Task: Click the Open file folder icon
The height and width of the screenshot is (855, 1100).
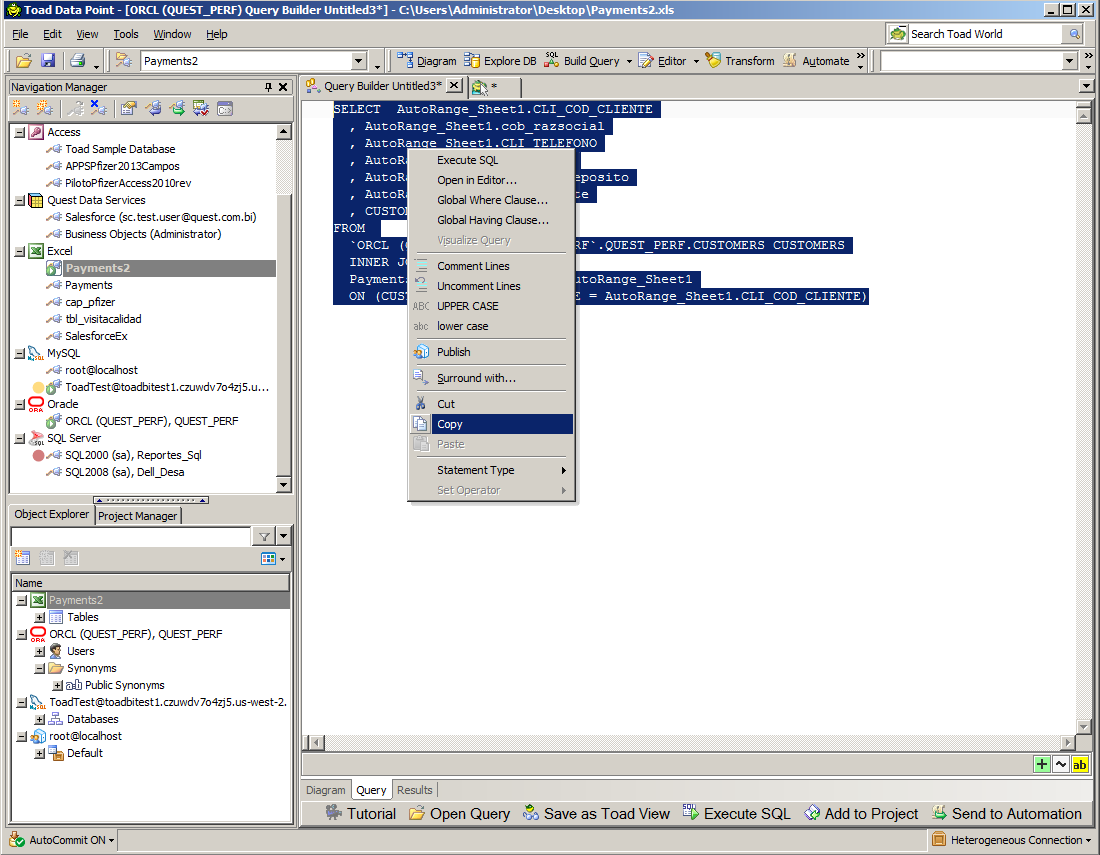Action: (24, 60)
